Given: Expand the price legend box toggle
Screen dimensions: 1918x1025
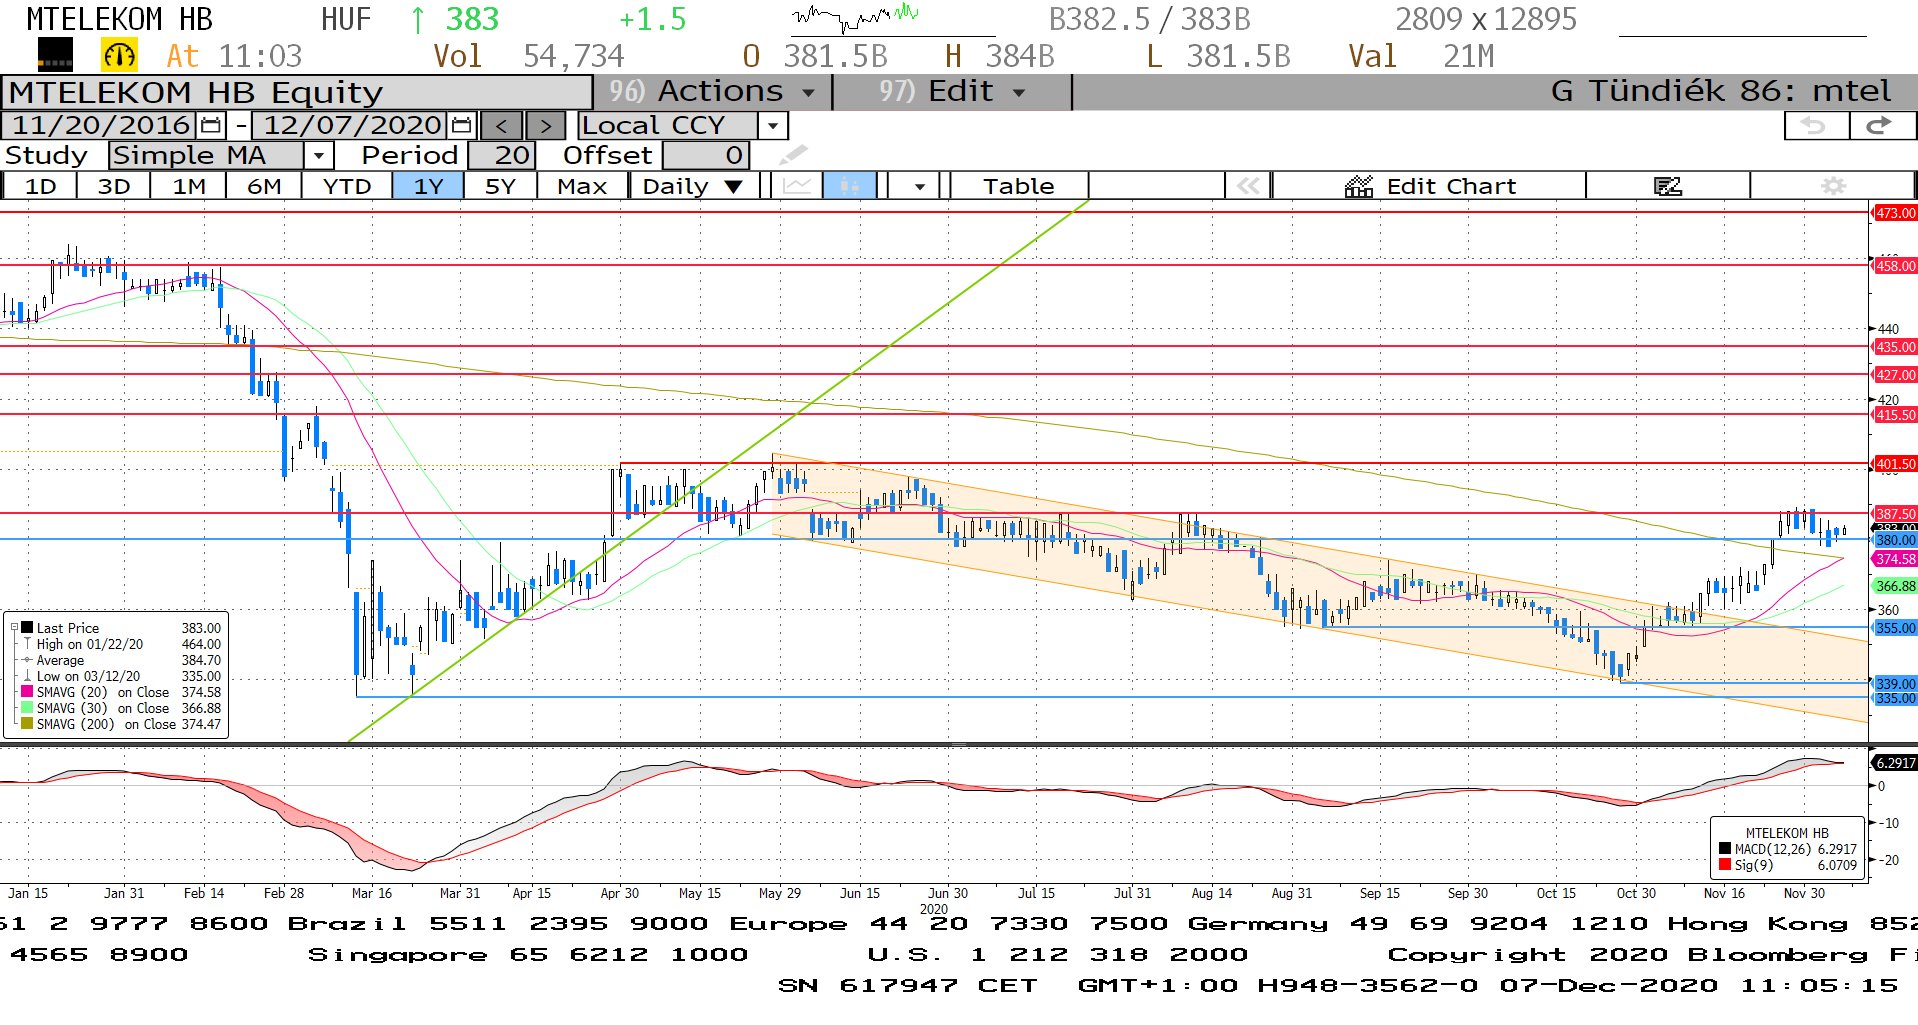Looking at the screenshot, I should [x=14, y=628].
